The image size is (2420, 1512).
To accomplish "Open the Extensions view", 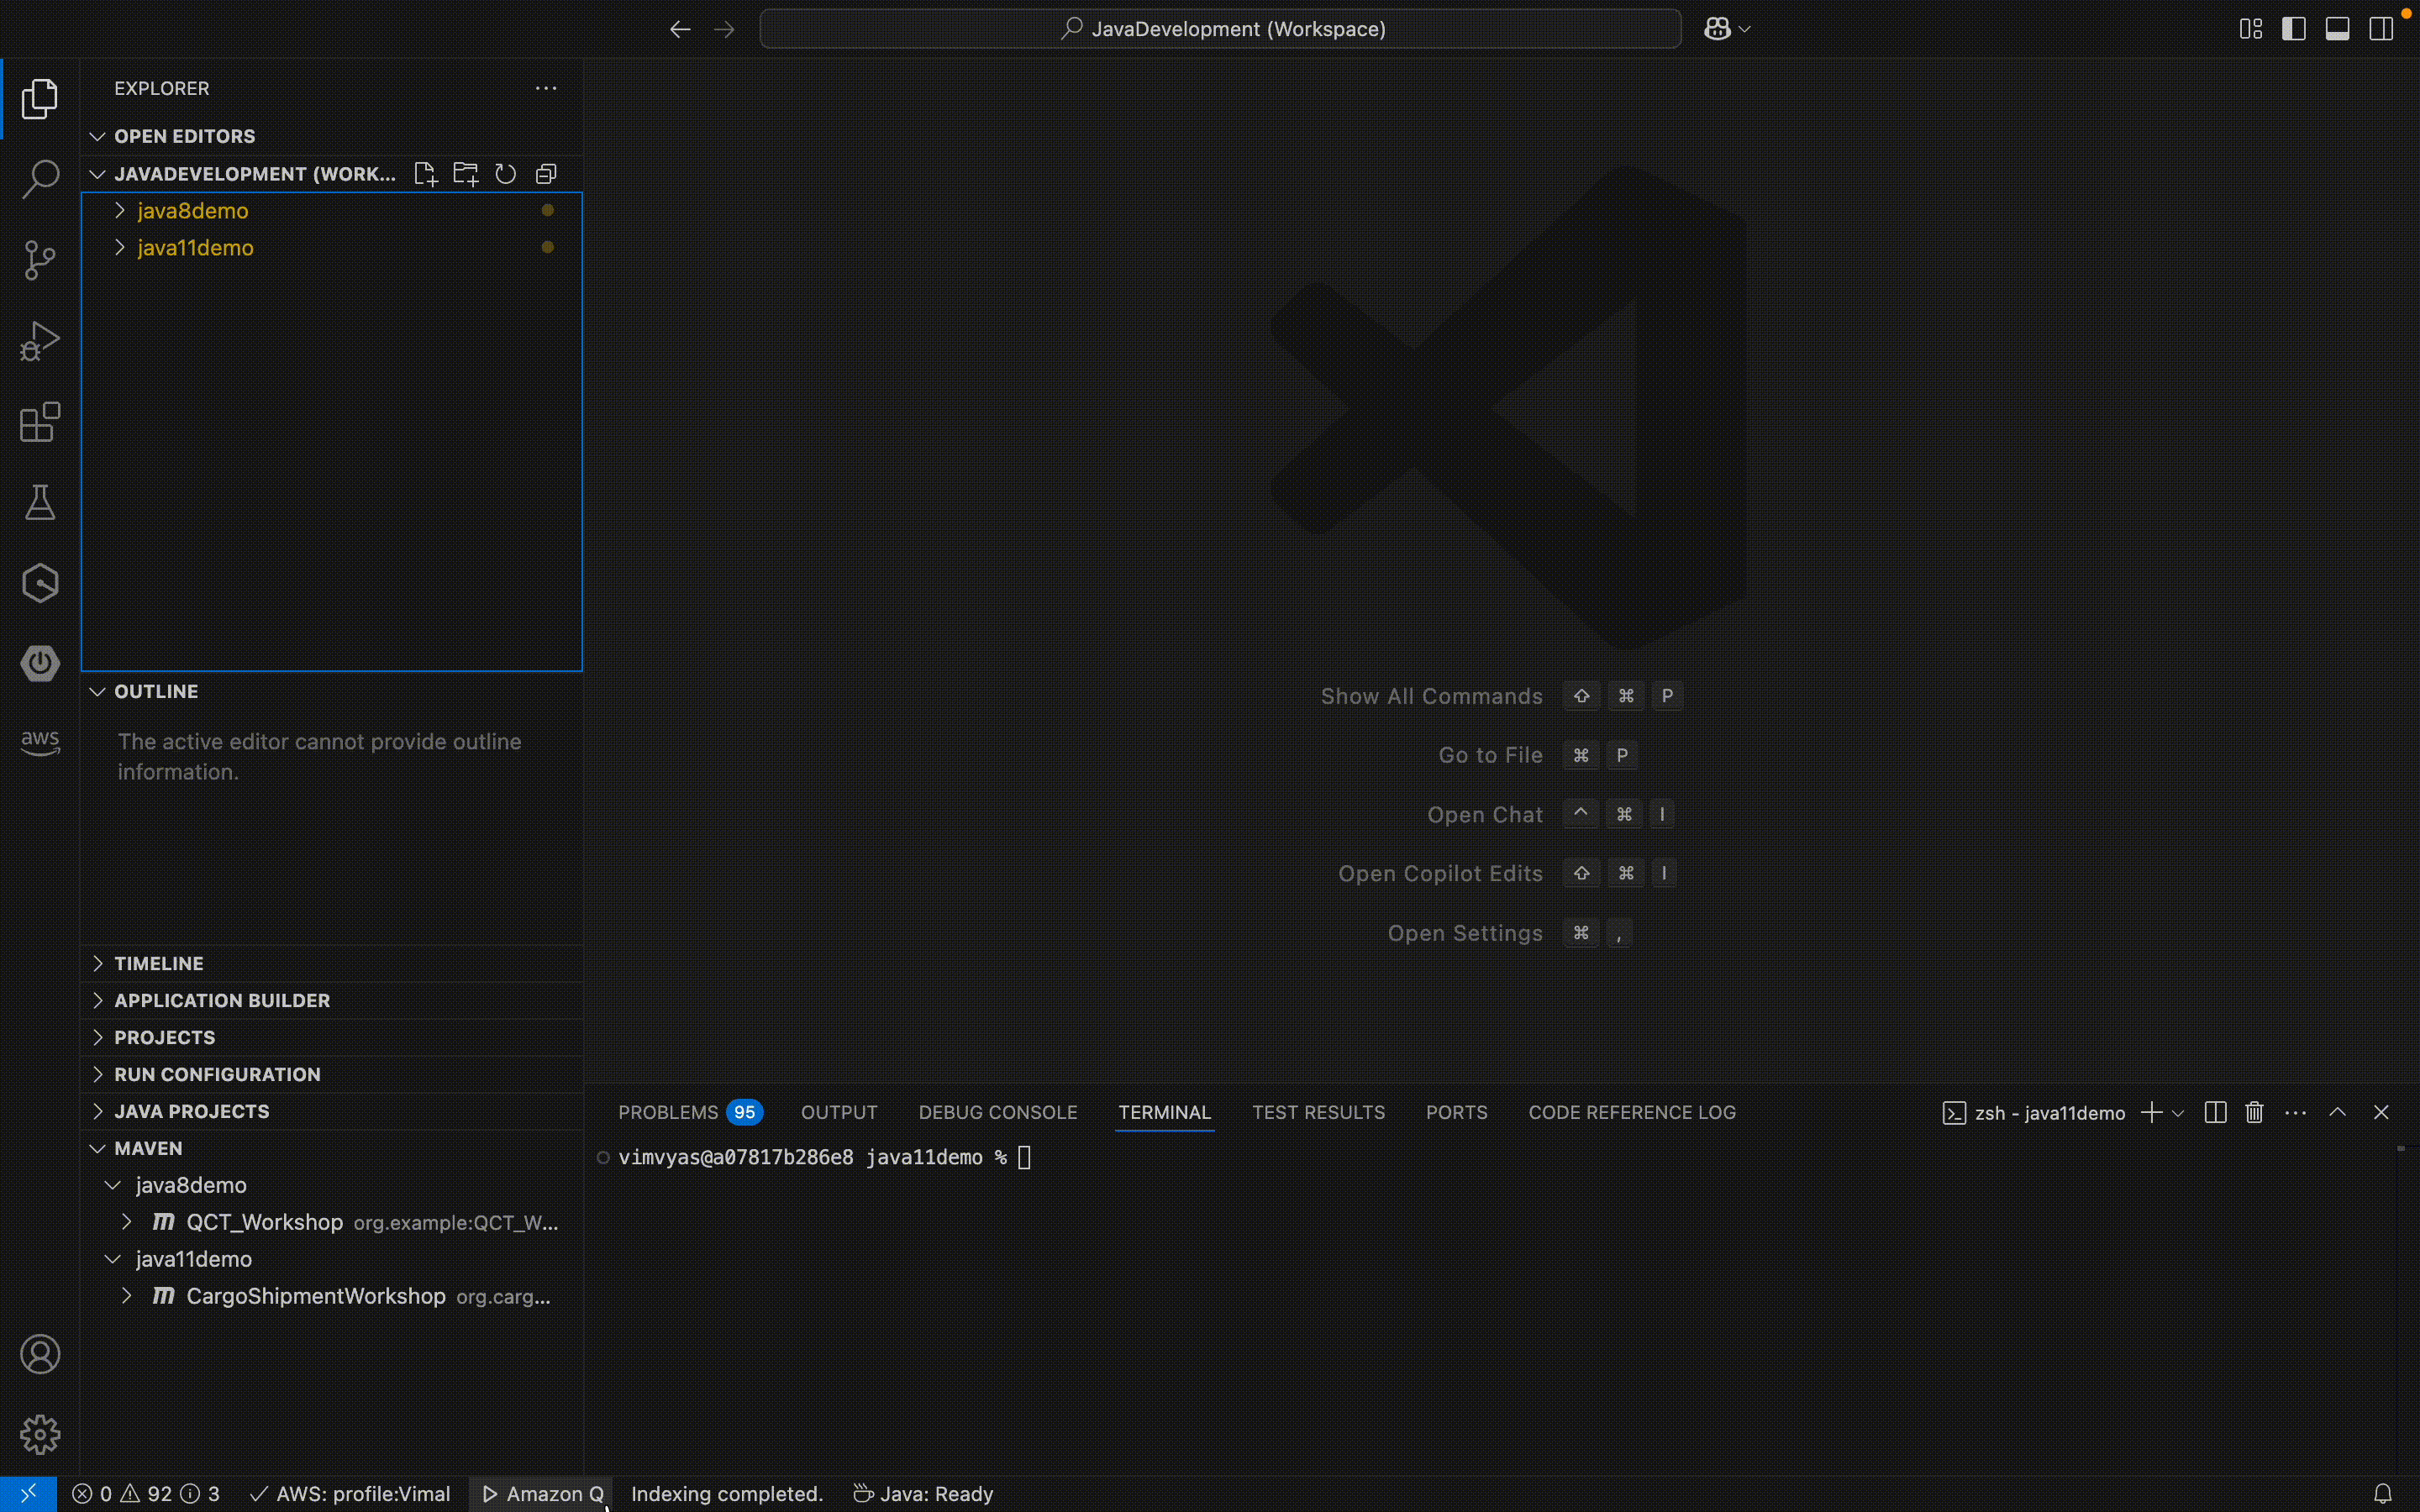I will point(40,422).
